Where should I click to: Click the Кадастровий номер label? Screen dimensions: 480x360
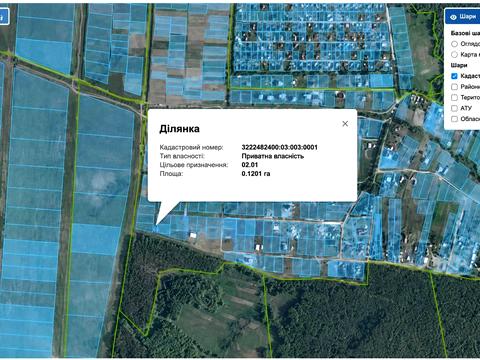[191, 147]
